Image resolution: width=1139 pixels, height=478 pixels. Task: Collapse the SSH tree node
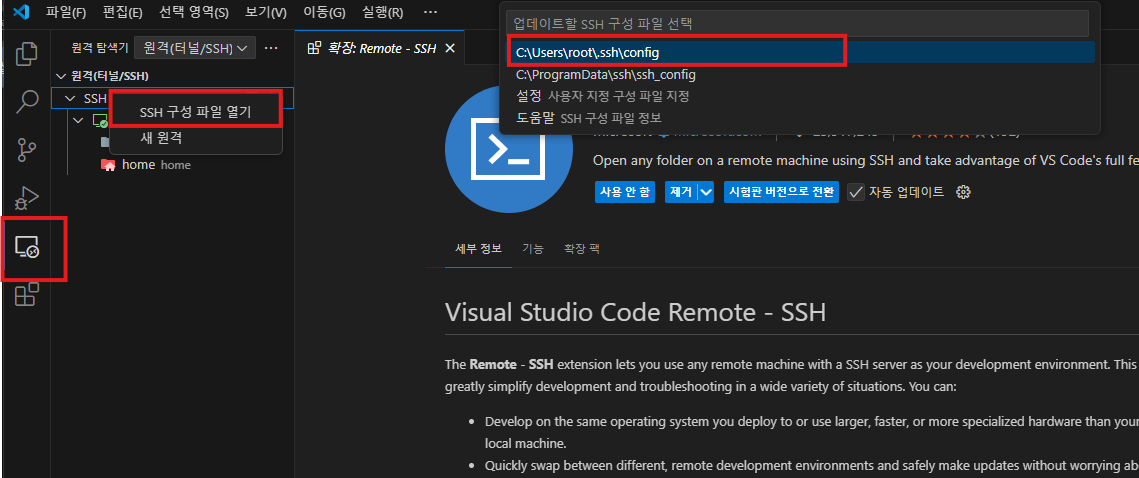pyautogui.click(x=70, y=98)
